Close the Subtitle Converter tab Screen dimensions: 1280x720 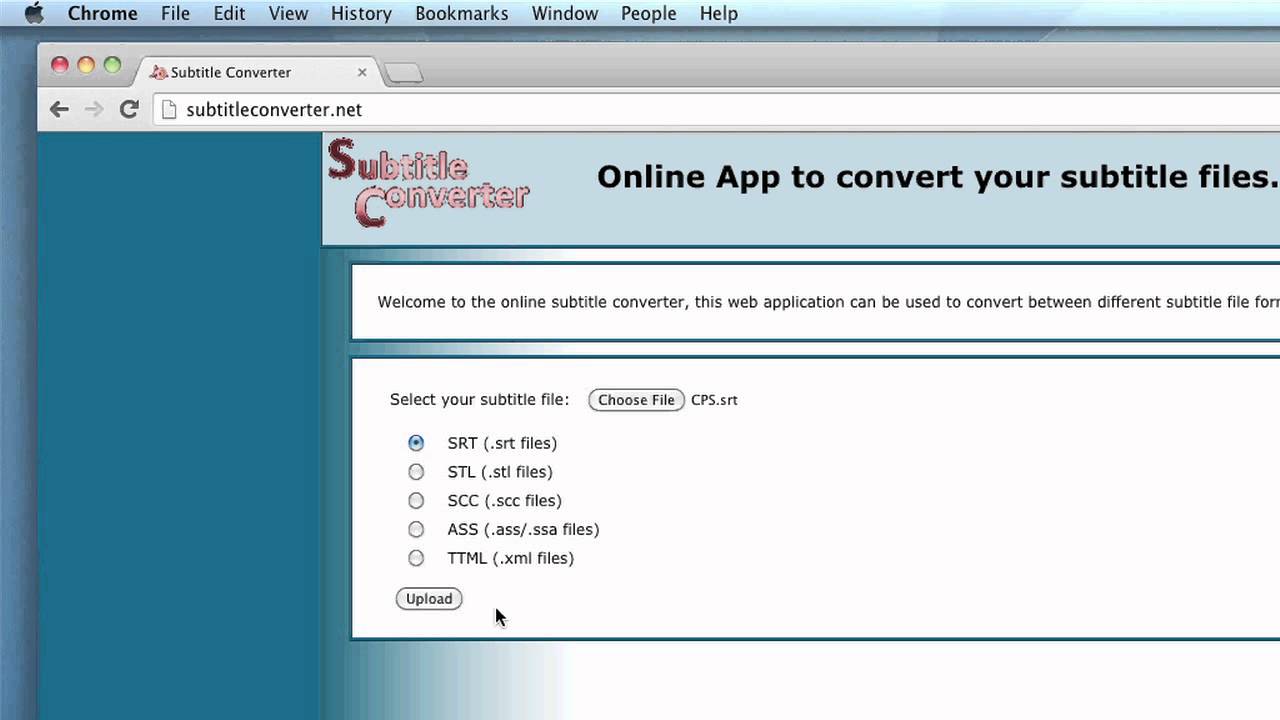click(x=362, y=72)
